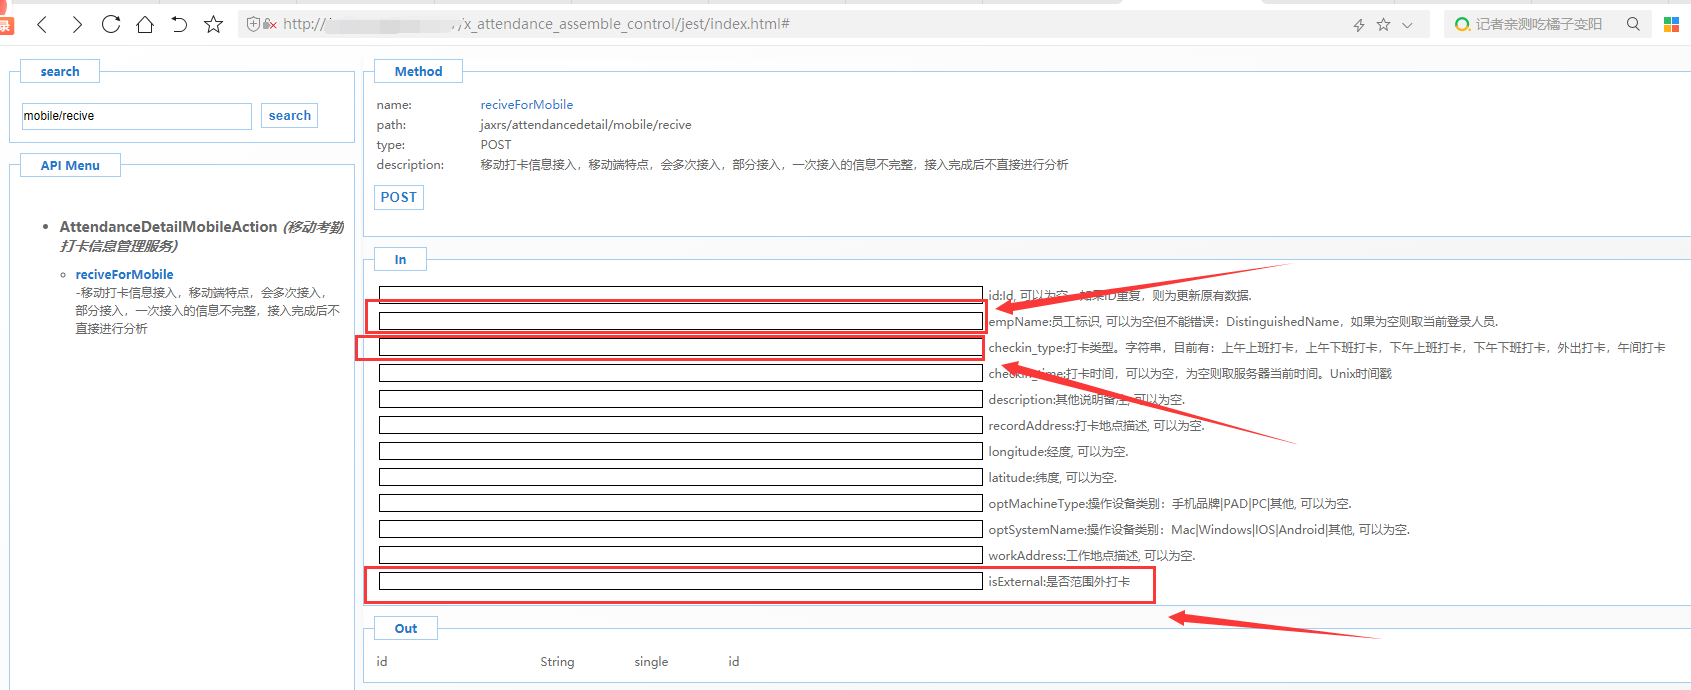Screen dimensions: 1691x690
Task: Click the Method section label
Action: pyautogui.click(x=418, y=71)
